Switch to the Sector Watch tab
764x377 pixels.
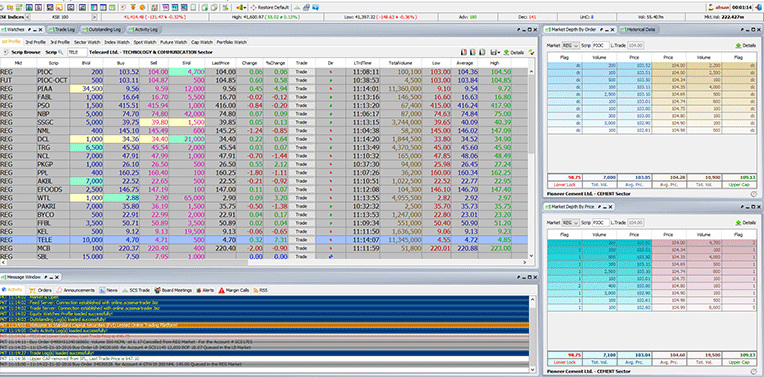(x=87, y=42)
